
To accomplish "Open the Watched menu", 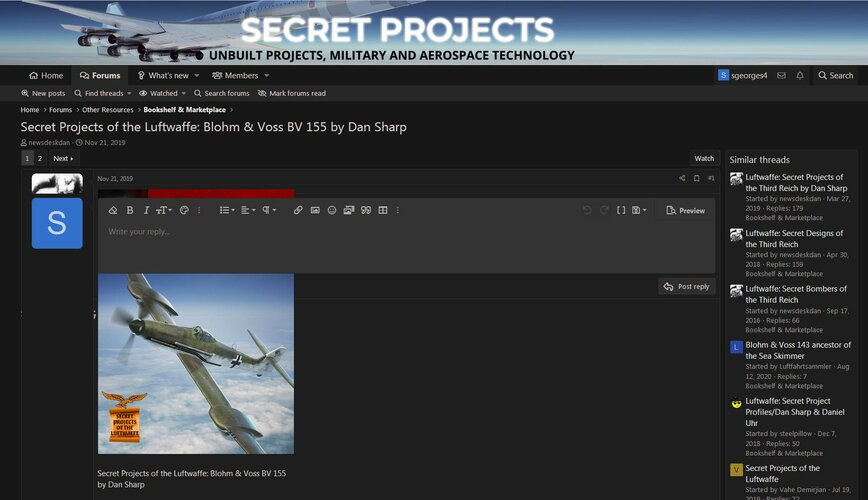I will point(162,94).
